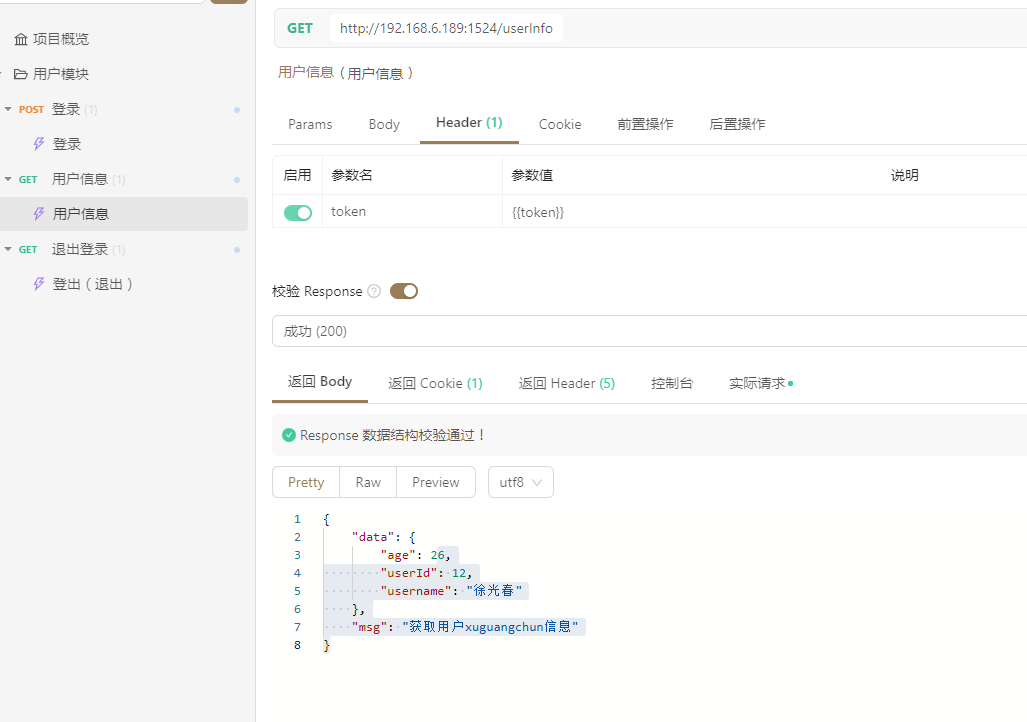
Task: Click the blue dot on GET 退出登录 row
Action: [236, 250]
